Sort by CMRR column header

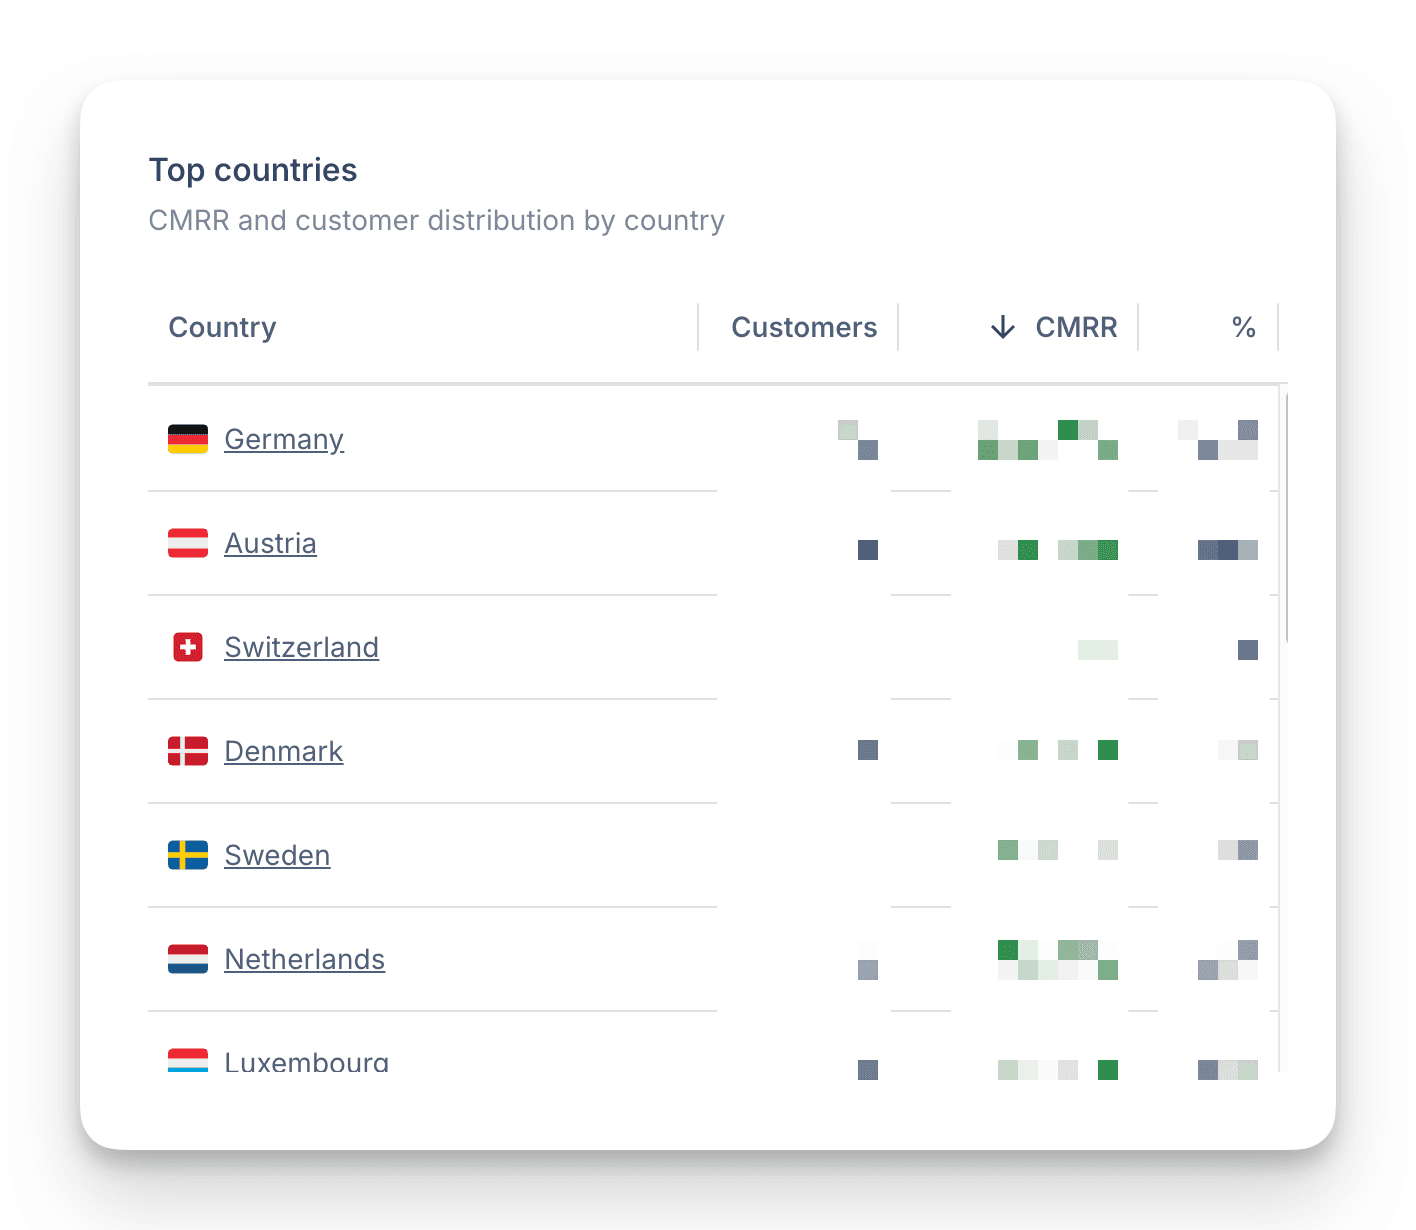tap(1076, 327)
